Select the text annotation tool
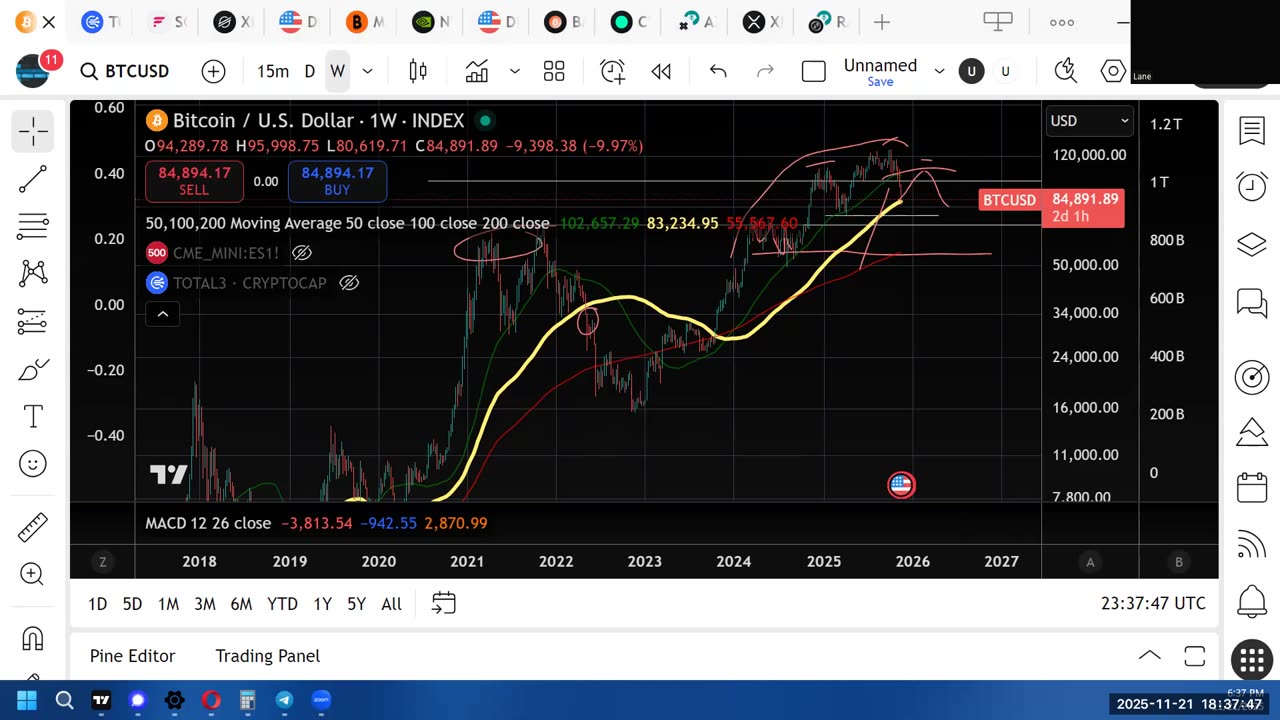The height and width of the screenshot is (720, 1280). tap(32, 417)
